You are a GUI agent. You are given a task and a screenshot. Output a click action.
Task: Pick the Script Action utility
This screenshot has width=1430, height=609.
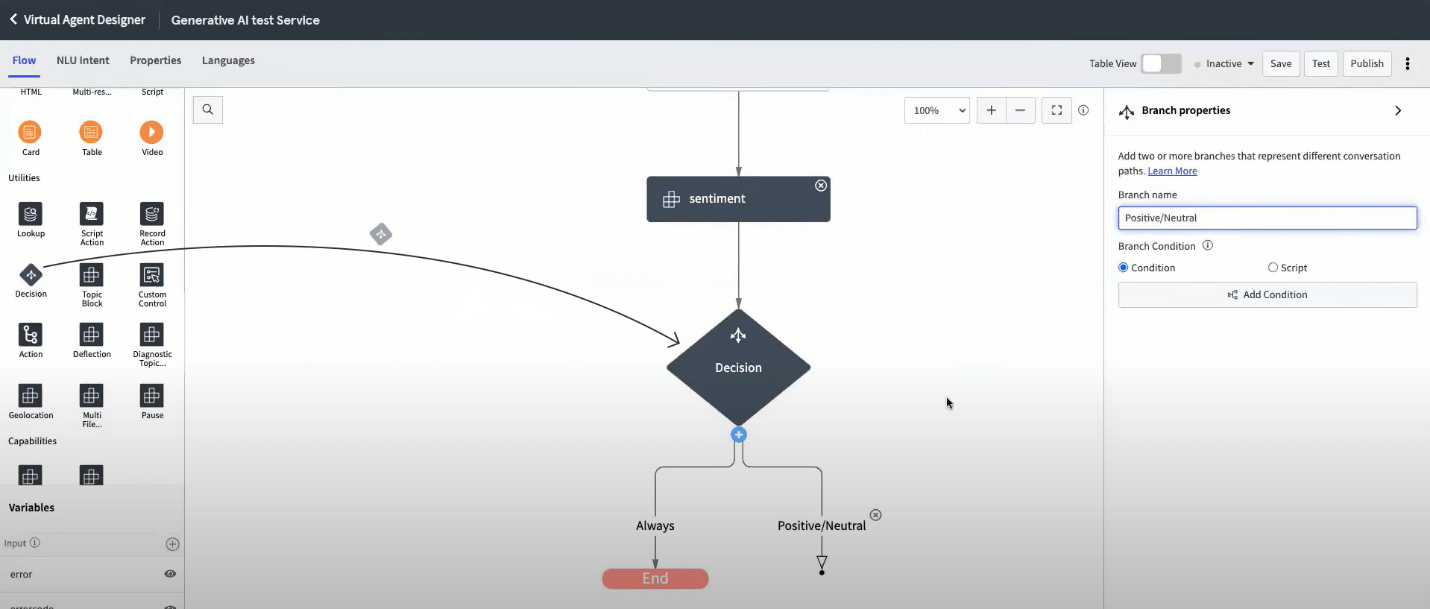click(91, 214)
